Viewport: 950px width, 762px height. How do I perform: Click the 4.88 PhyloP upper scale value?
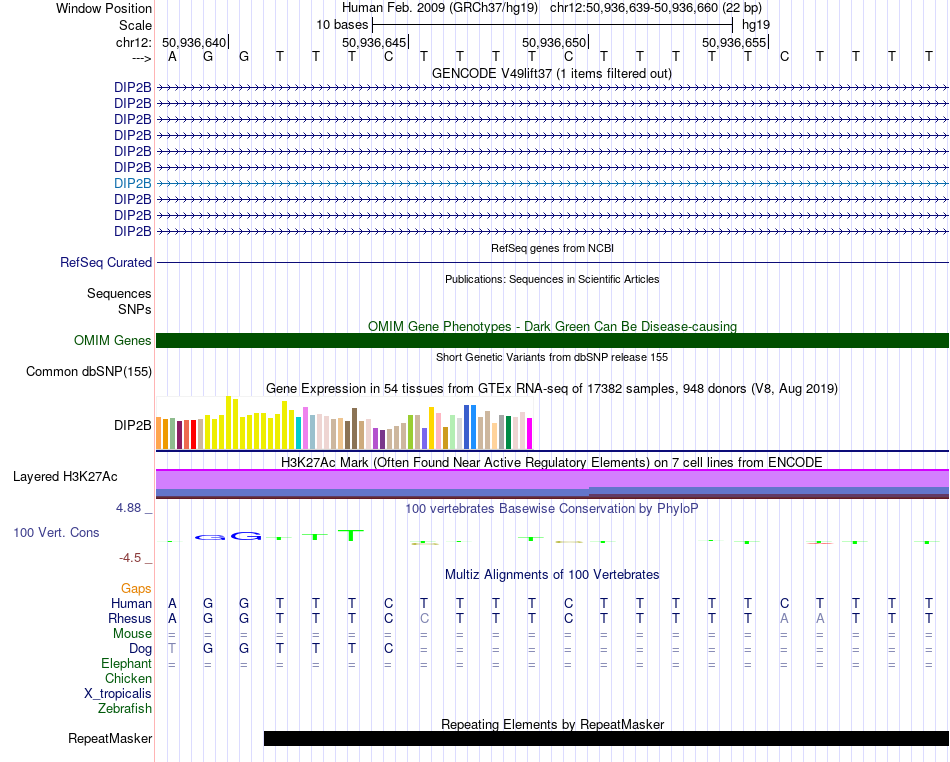click(128, 508)
